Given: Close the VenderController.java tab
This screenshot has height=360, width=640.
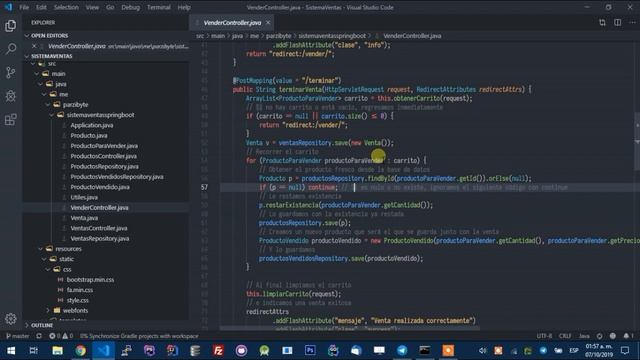Looking at the screenshot, I should click(x=268, y=22).
